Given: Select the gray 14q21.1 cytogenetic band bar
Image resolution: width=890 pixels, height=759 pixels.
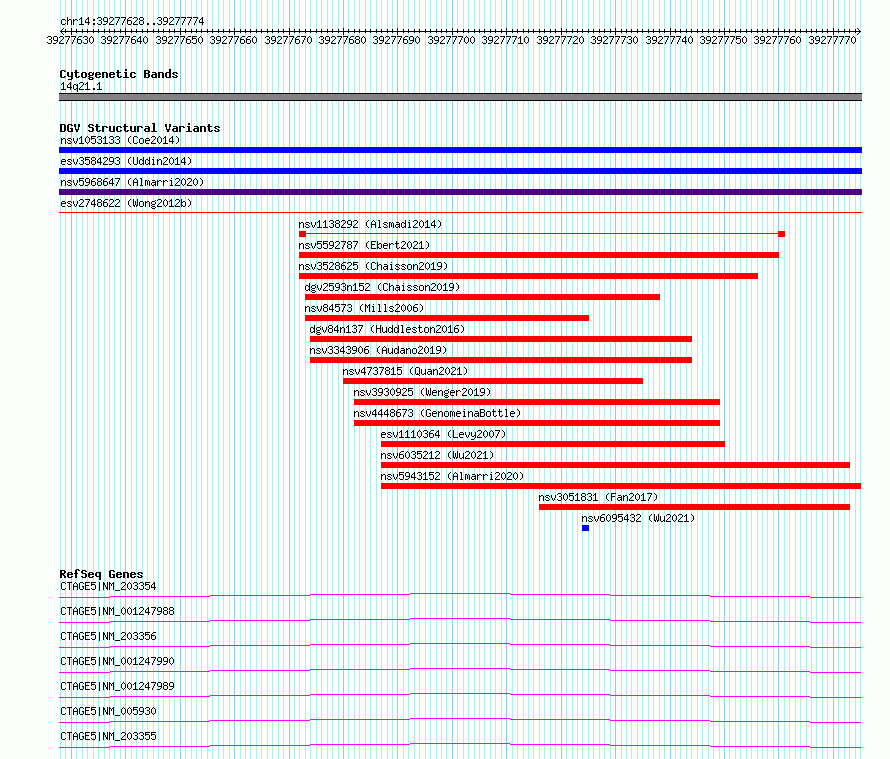Looking at the screenshot, I should coord(460,97).
